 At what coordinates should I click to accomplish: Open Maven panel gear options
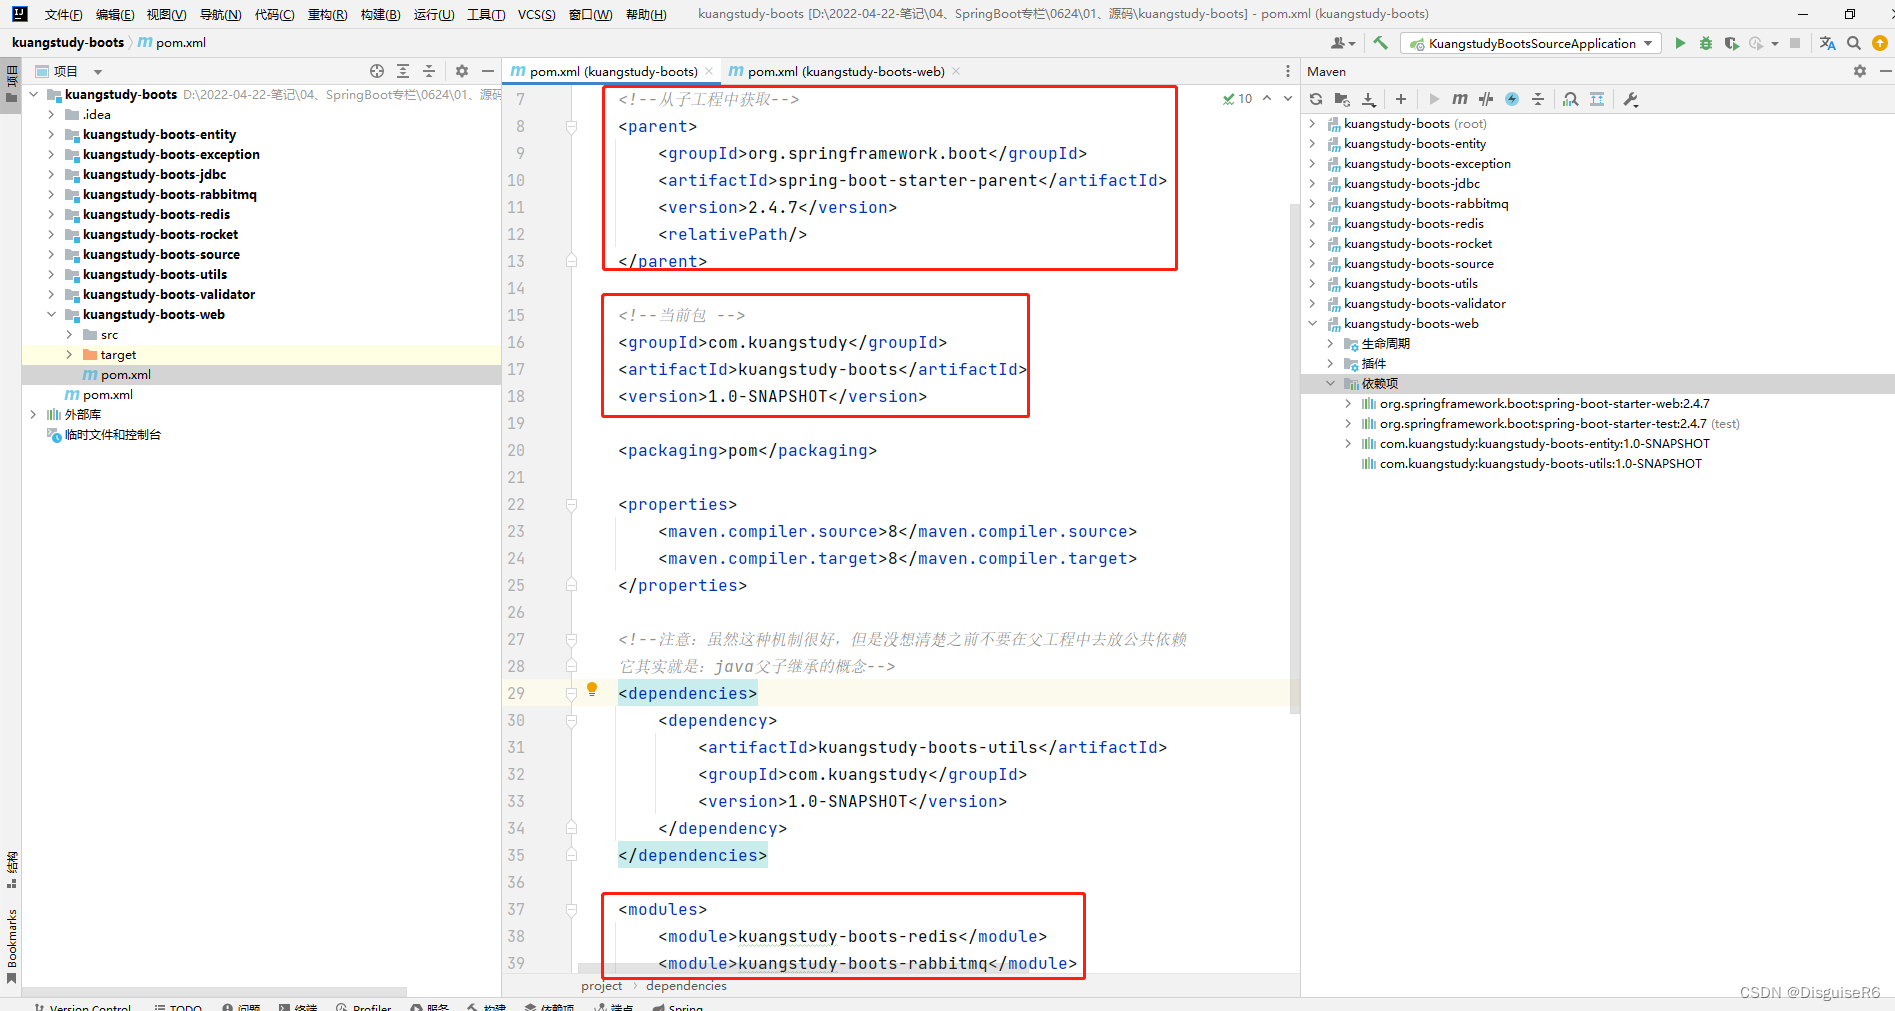(1860, 71)
